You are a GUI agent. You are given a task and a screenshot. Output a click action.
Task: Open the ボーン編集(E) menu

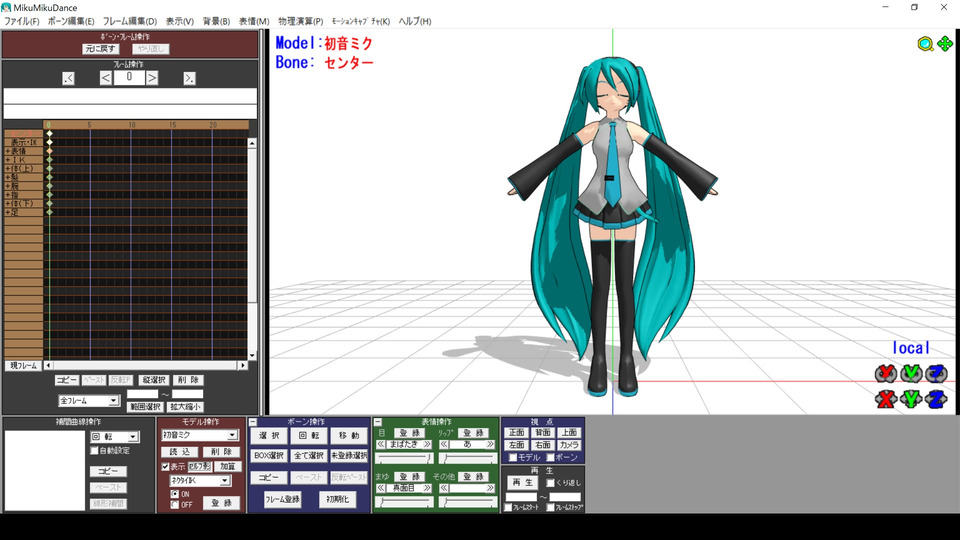point(71,21)
